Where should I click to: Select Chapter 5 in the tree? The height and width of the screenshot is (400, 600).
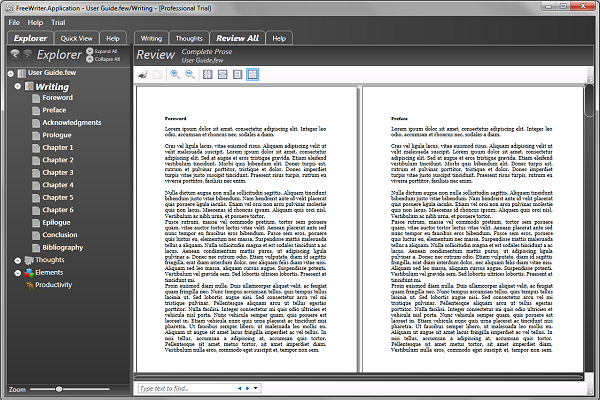pyautogui.click(x=58, y=198)
